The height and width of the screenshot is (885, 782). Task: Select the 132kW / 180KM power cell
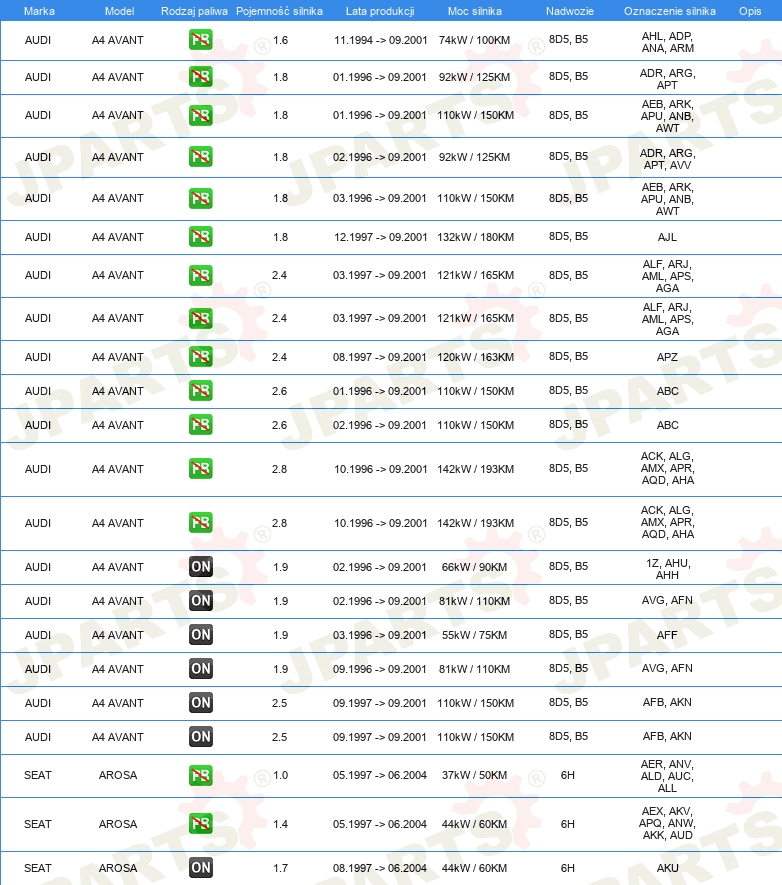(476, 237)
